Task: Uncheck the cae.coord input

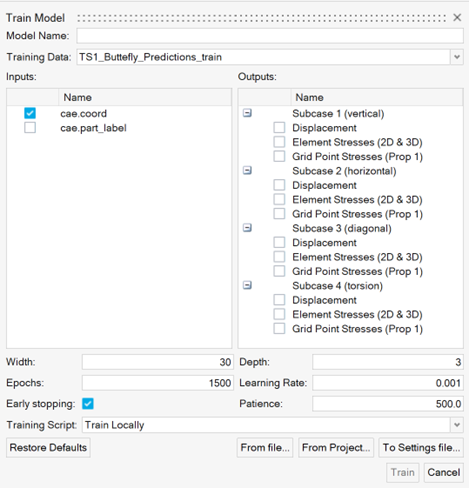Action: (30, 113)
